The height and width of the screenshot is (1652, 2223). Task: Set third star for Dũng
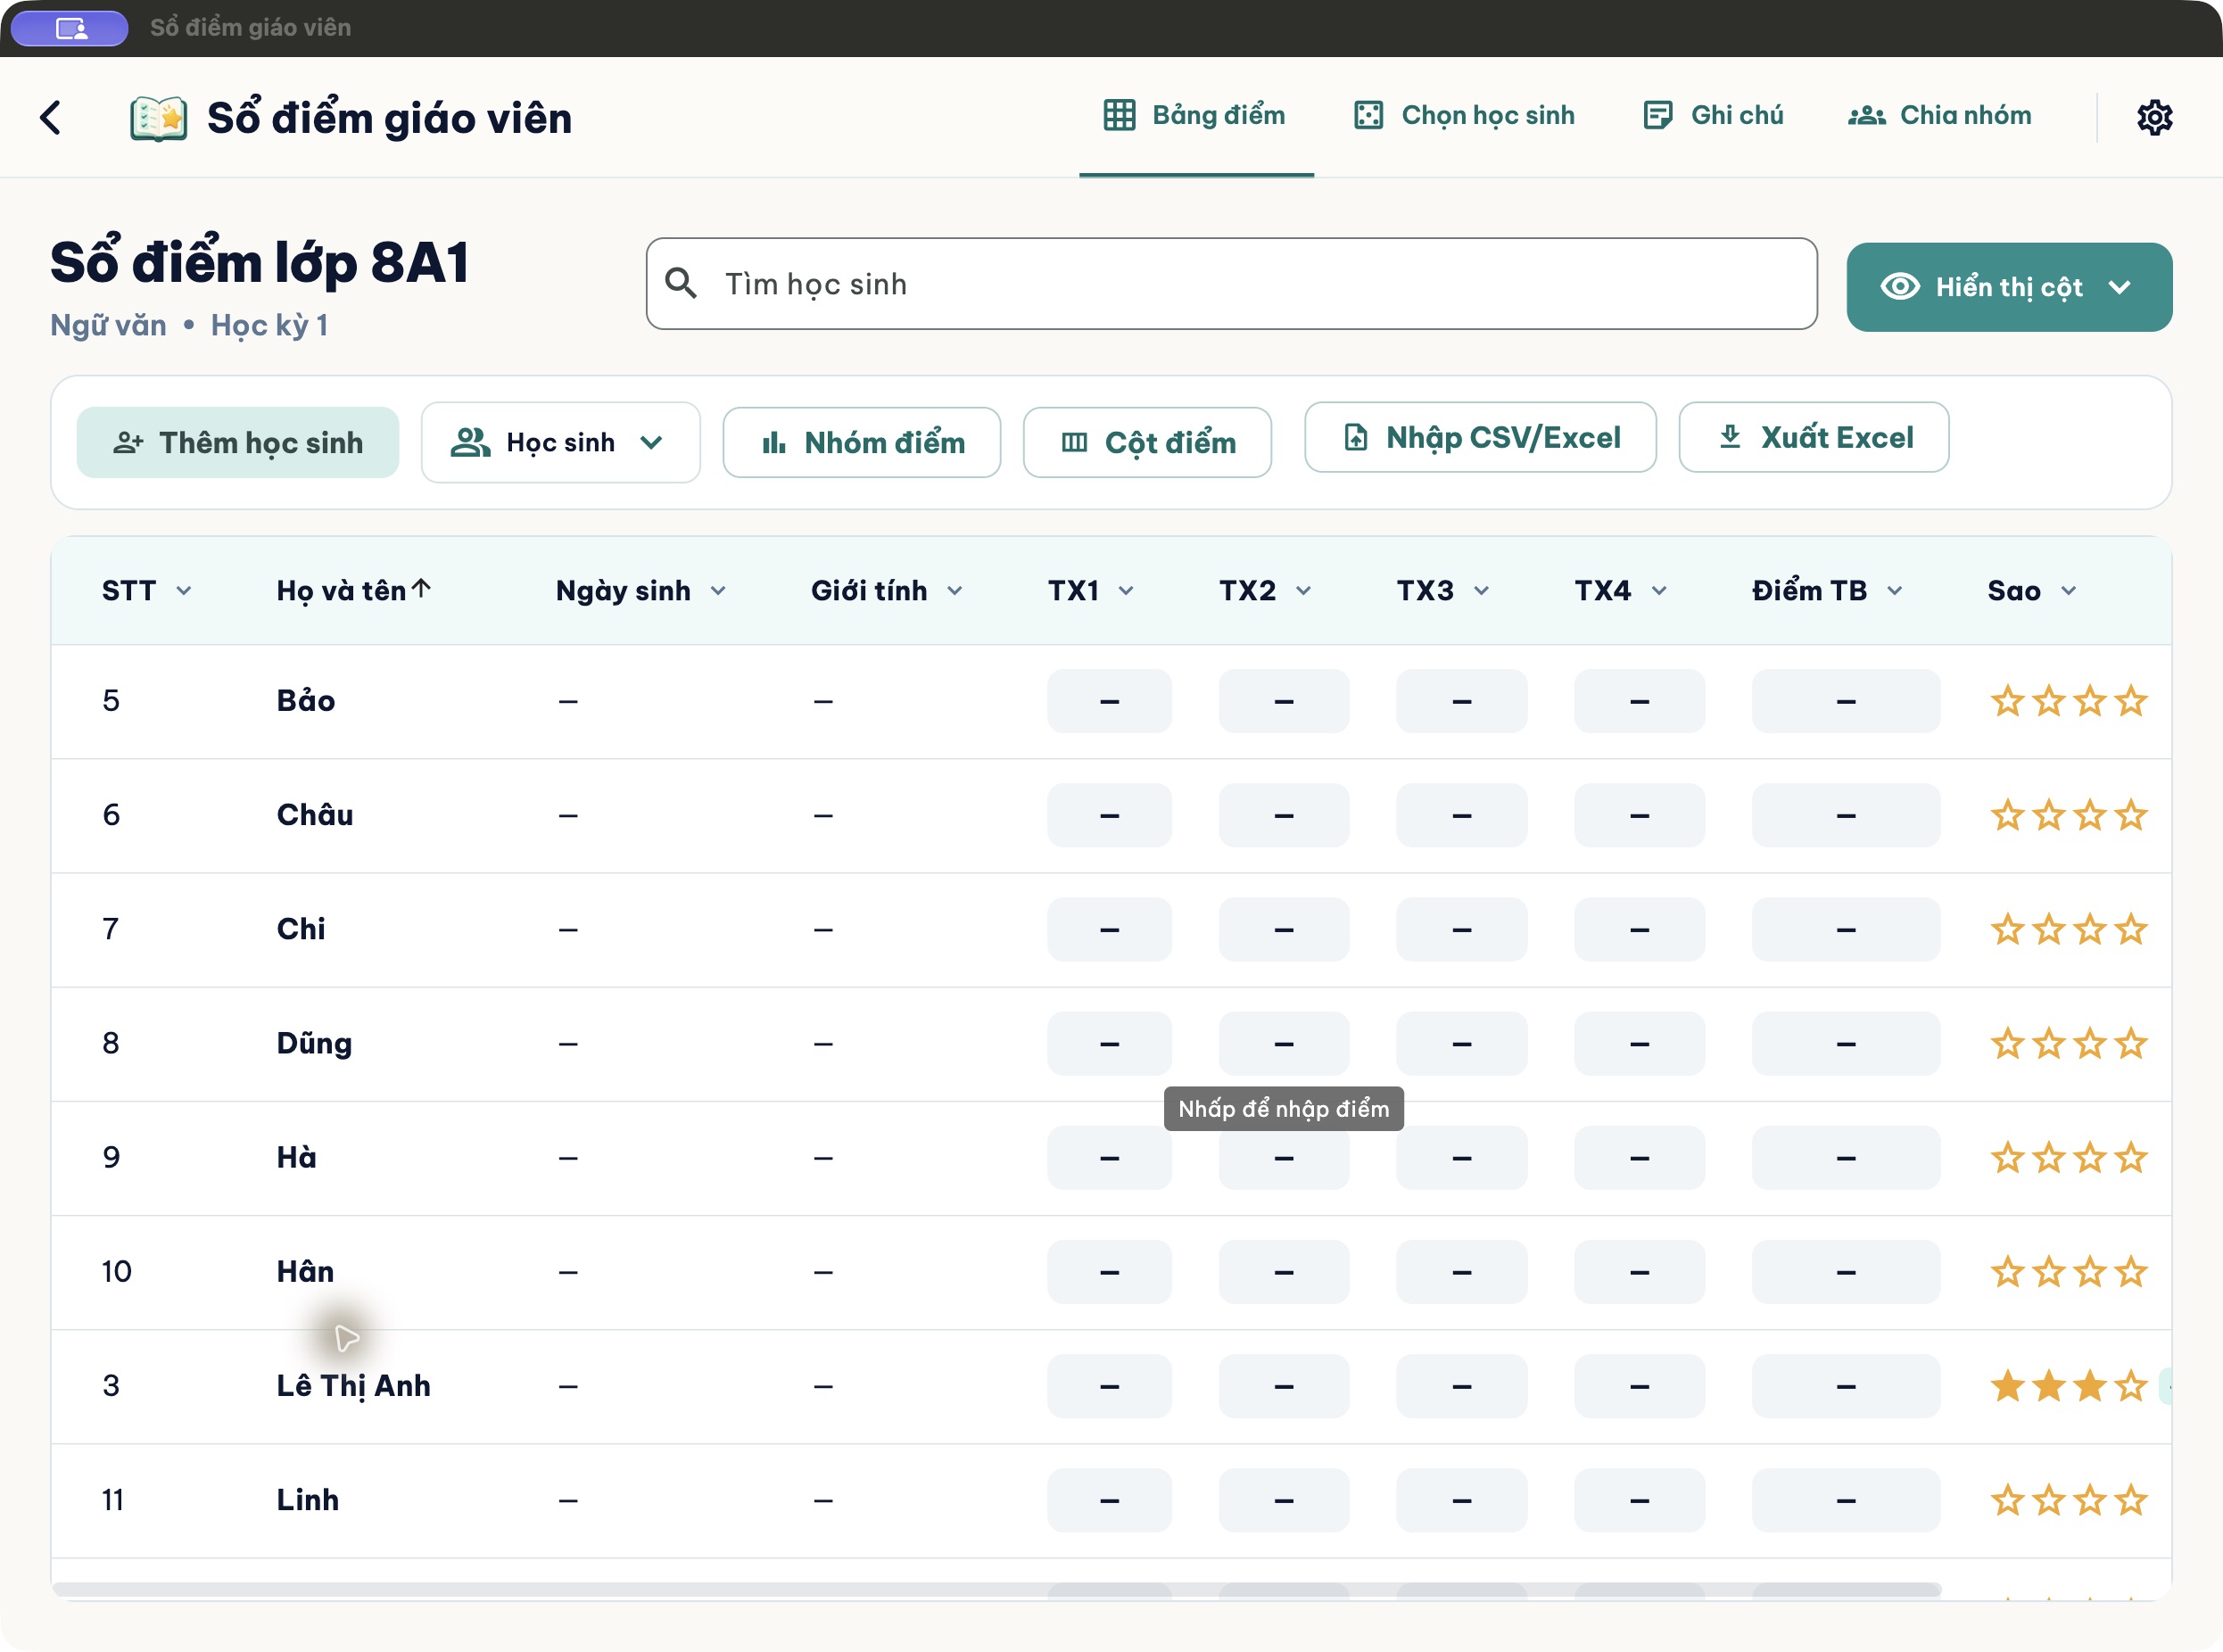click(2090, 1043)
